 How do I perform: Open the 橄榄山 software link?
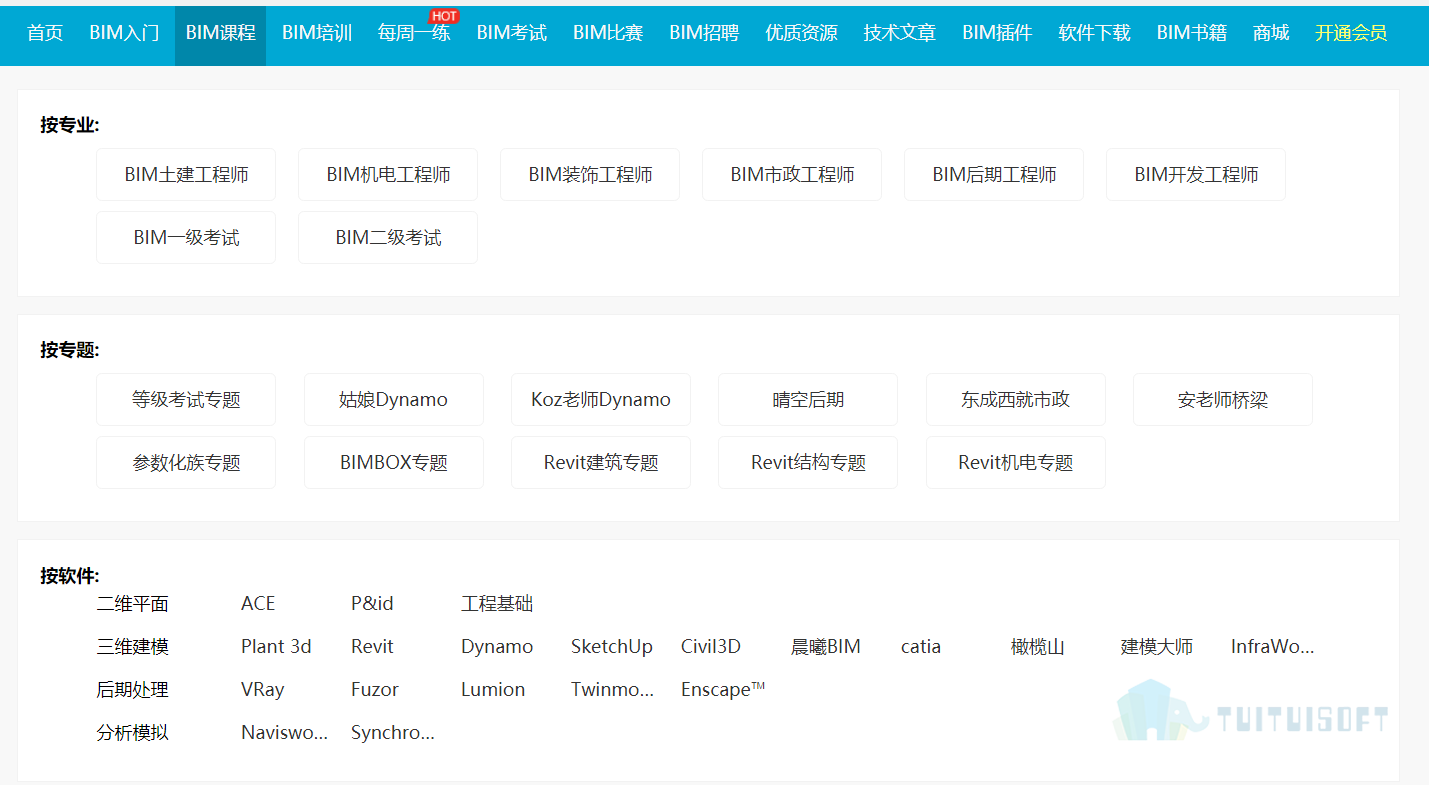(1038, 647)
